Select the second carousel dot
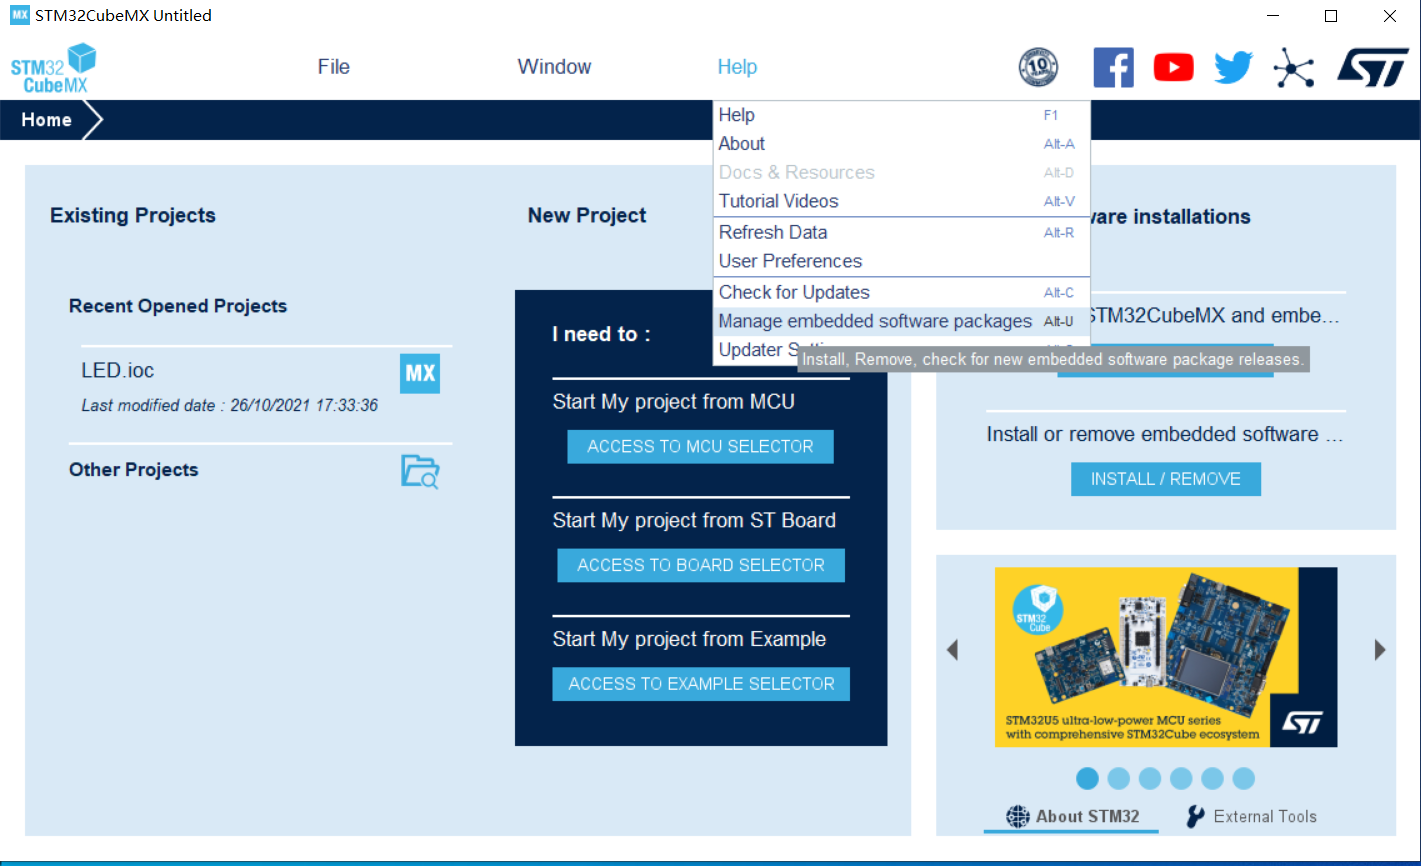Screen dimensions: 1421x866 [1118, 778]
